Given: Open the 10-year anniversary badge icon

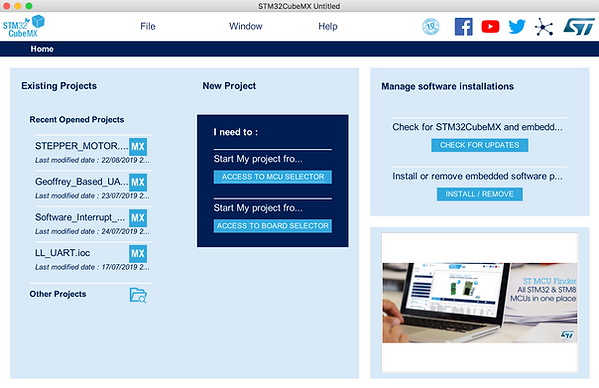Looking at the screenshot, I should pos(431,26).
